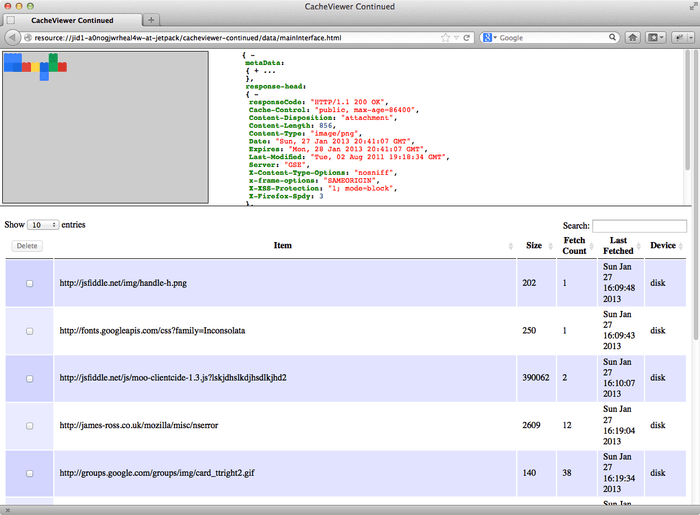Select the james-ross.co.uk/mozilla/misc/nserror entry
Screen dimensions: 700x515
[x=139, y=425]
